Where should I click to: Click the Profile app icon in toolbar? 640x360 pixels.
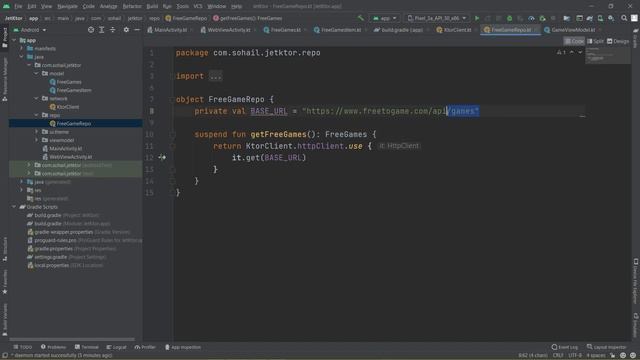(531, 18)
